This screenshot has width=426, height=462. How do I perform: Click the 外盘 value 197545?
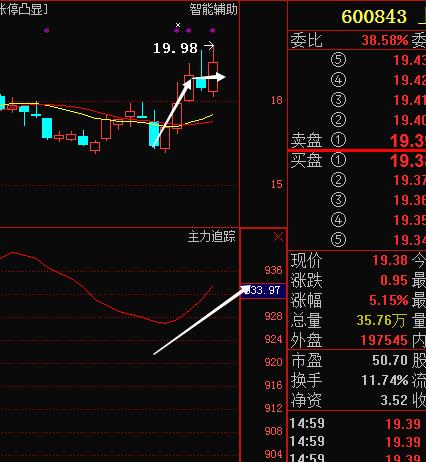[x=384, y=340]
